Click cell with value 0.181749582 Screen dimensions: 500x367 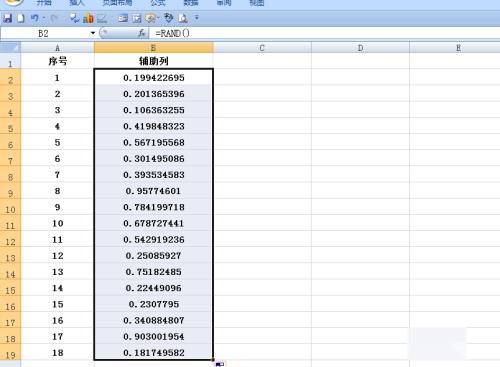(x=153, y=353)
